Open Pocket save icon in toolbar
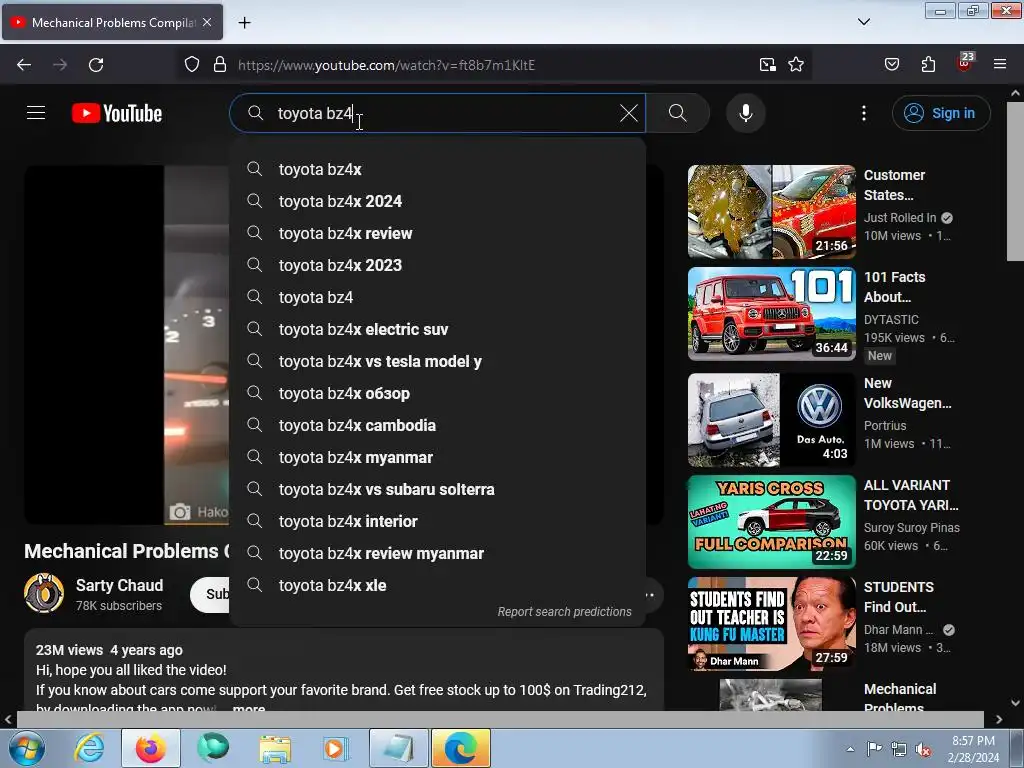 [x=891, y=65]
